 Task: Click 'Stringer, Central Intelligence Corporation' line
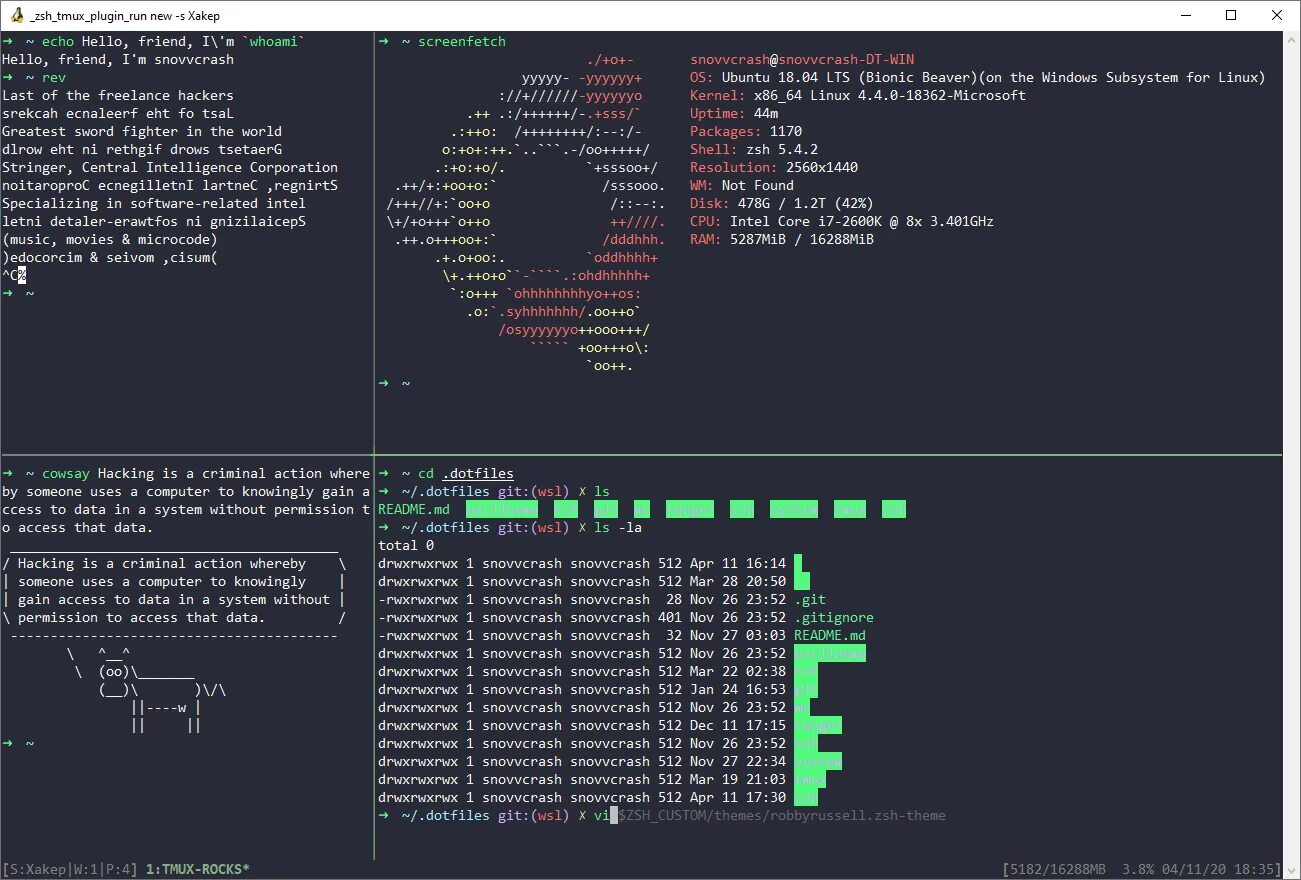(170, 167)
